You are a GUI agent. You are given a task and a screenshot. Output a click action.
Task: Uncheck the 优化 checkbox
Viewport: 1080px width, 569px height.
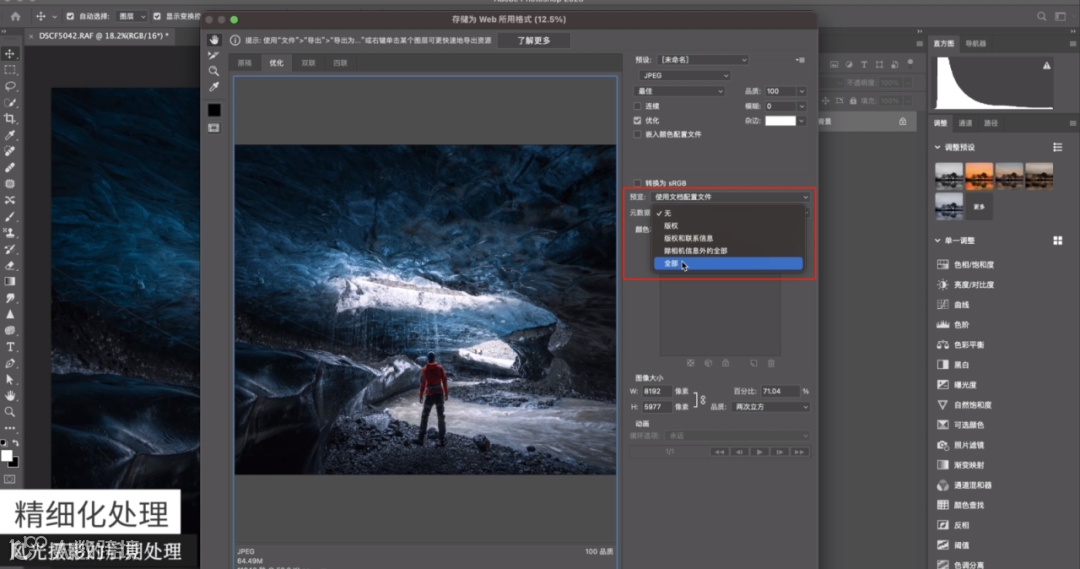[637, 121]
